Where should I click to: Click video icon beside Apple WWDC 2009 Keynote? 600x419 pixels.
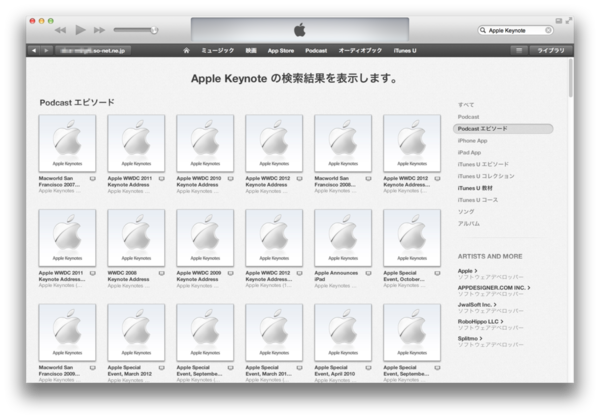pyautogui.click(x=230, y=273)
